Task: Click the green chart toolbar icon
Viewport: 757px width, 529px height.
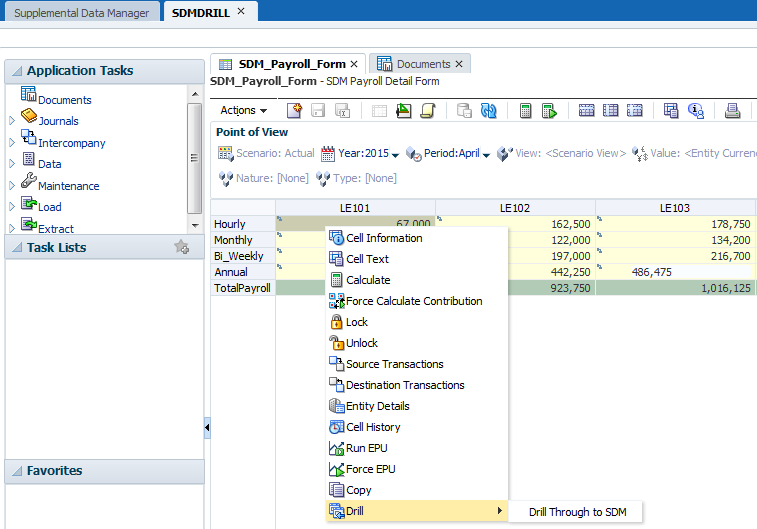Action: click(404, 111)
